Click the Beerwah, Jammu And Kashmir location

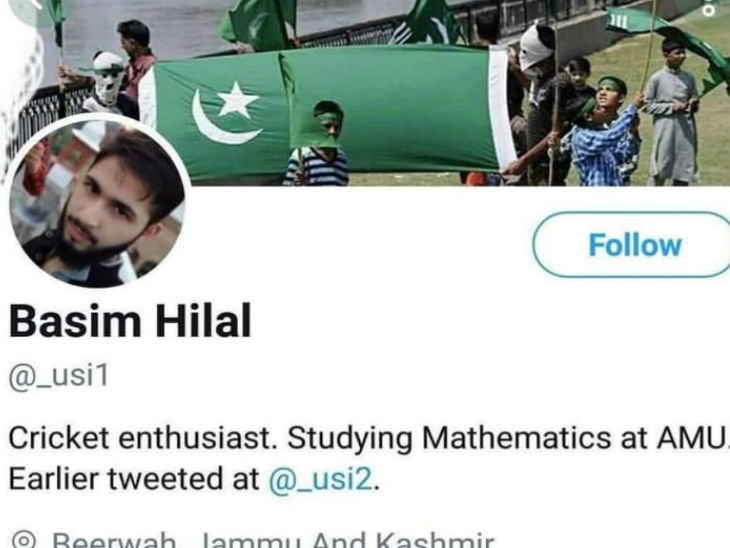[x=272, y=540]
